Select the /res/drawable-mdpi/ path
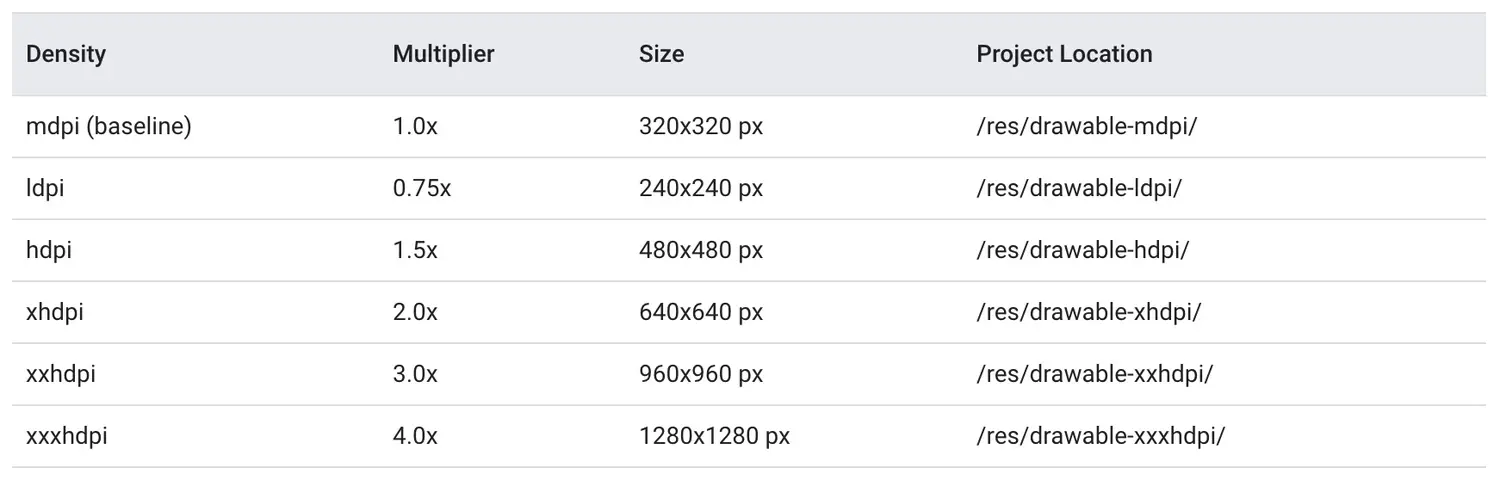The height and width of the screenshot is (480, 1500). click(1087, 127)
